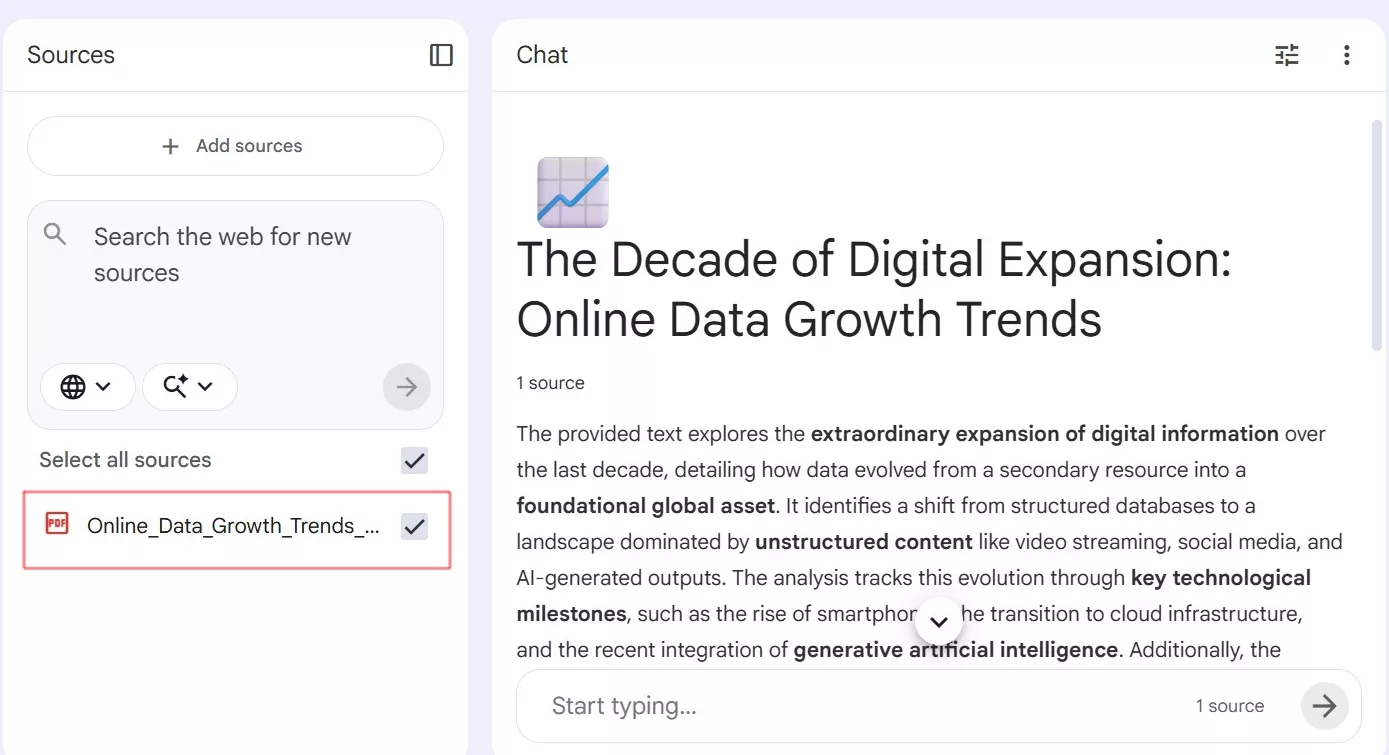
Task: Click the globe source-type icon
Action: (75, 386)
